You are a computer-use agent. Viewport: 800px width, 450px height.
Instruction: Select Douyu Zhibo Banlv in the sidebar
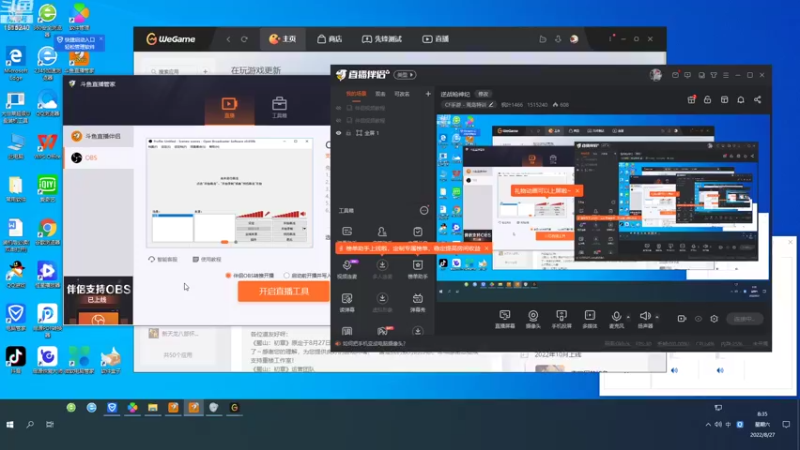click(x=98, y=136)
